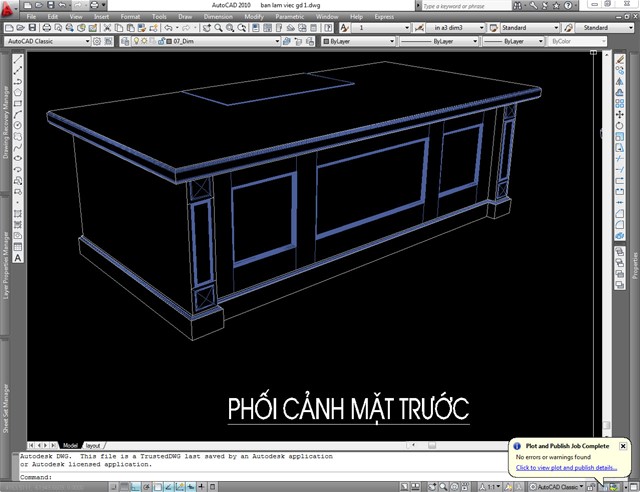Click the Undo arrow icon
640x492 pixels.
pos(168,28)
